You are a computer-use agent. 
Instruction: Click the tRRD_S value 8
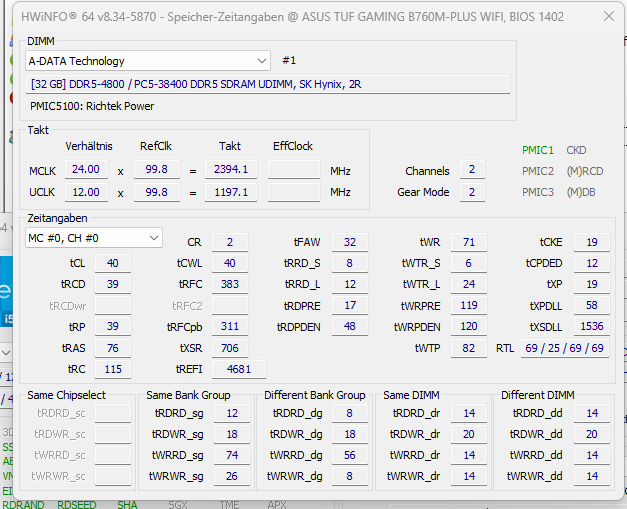pos(349,263)
